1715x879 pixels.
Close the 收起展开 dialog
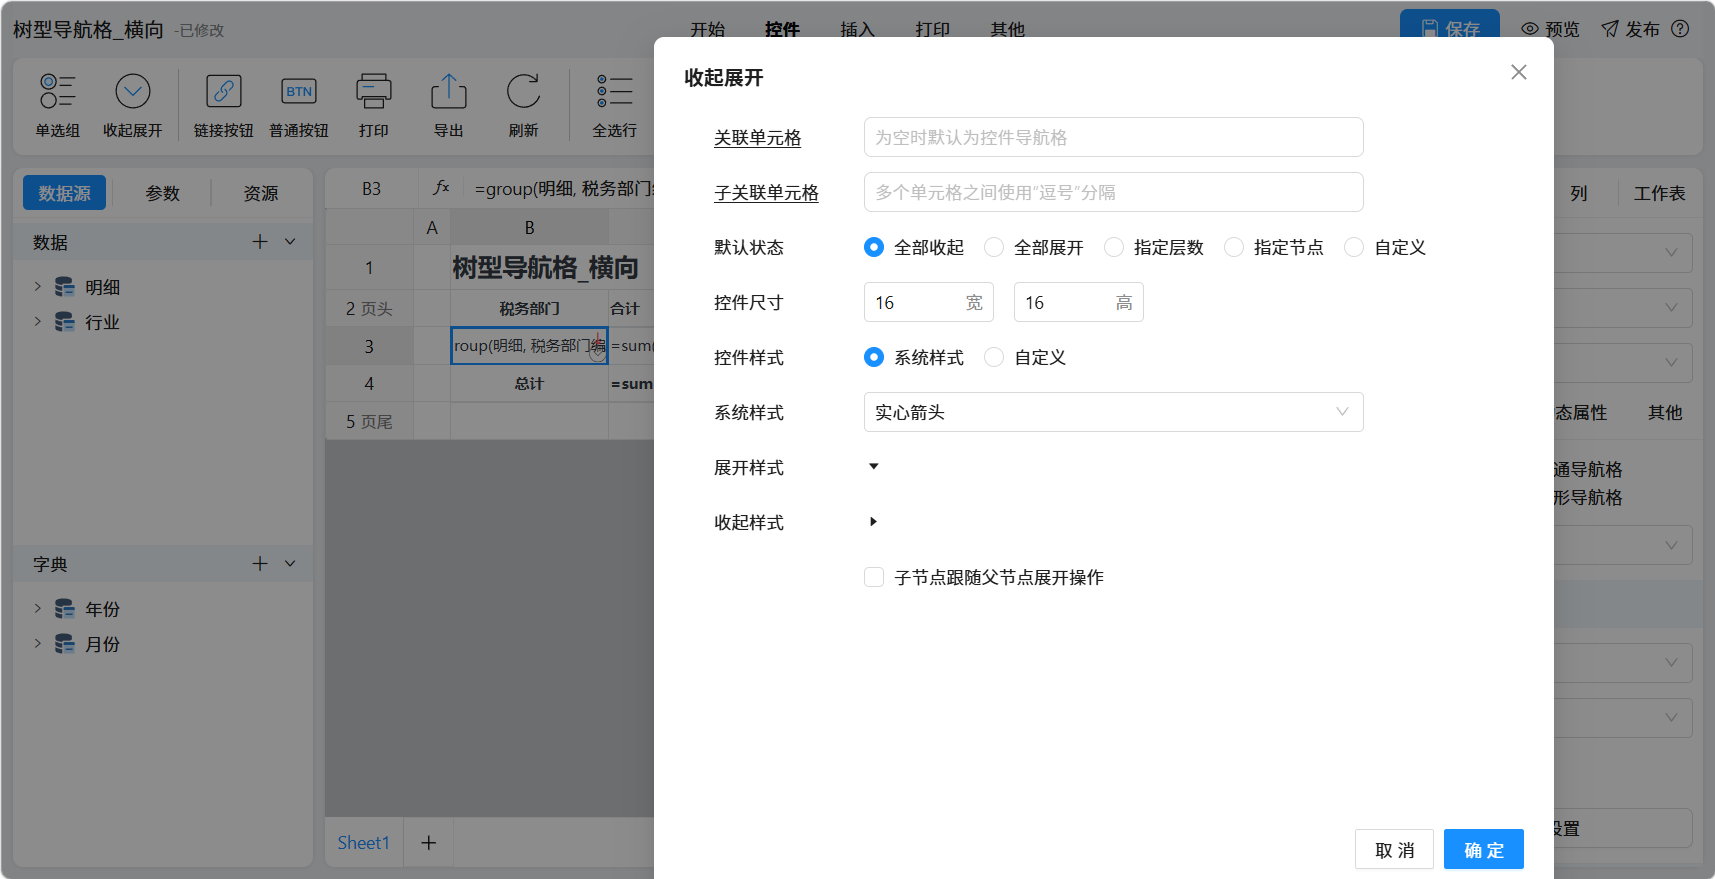point(1518,72)
